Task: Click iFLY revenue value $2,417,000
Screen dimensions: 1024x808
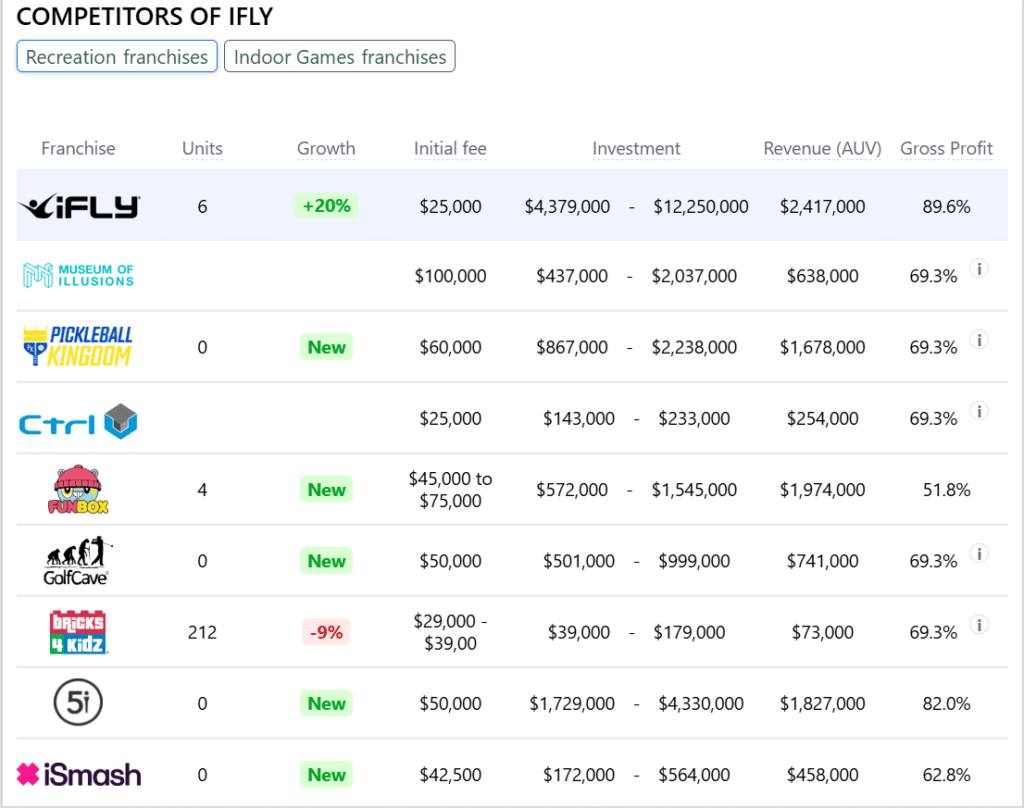Action: point(822,206)
